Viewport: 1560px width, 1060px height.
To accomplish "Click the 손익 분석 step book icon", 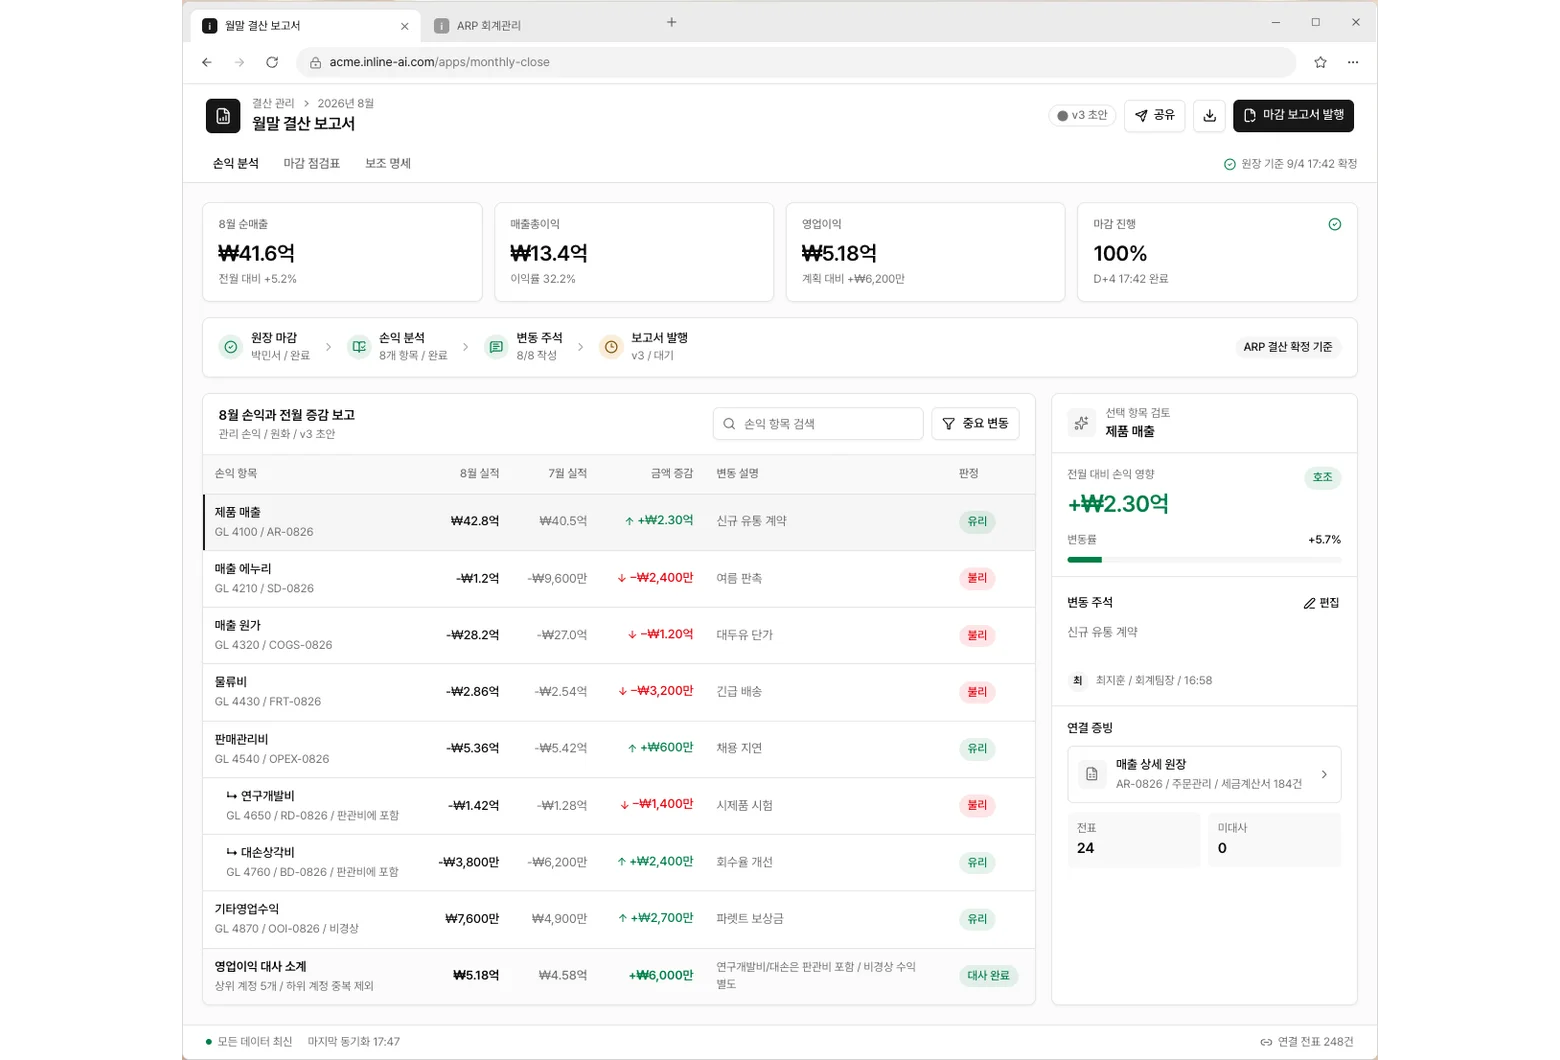I will (359, 347).
